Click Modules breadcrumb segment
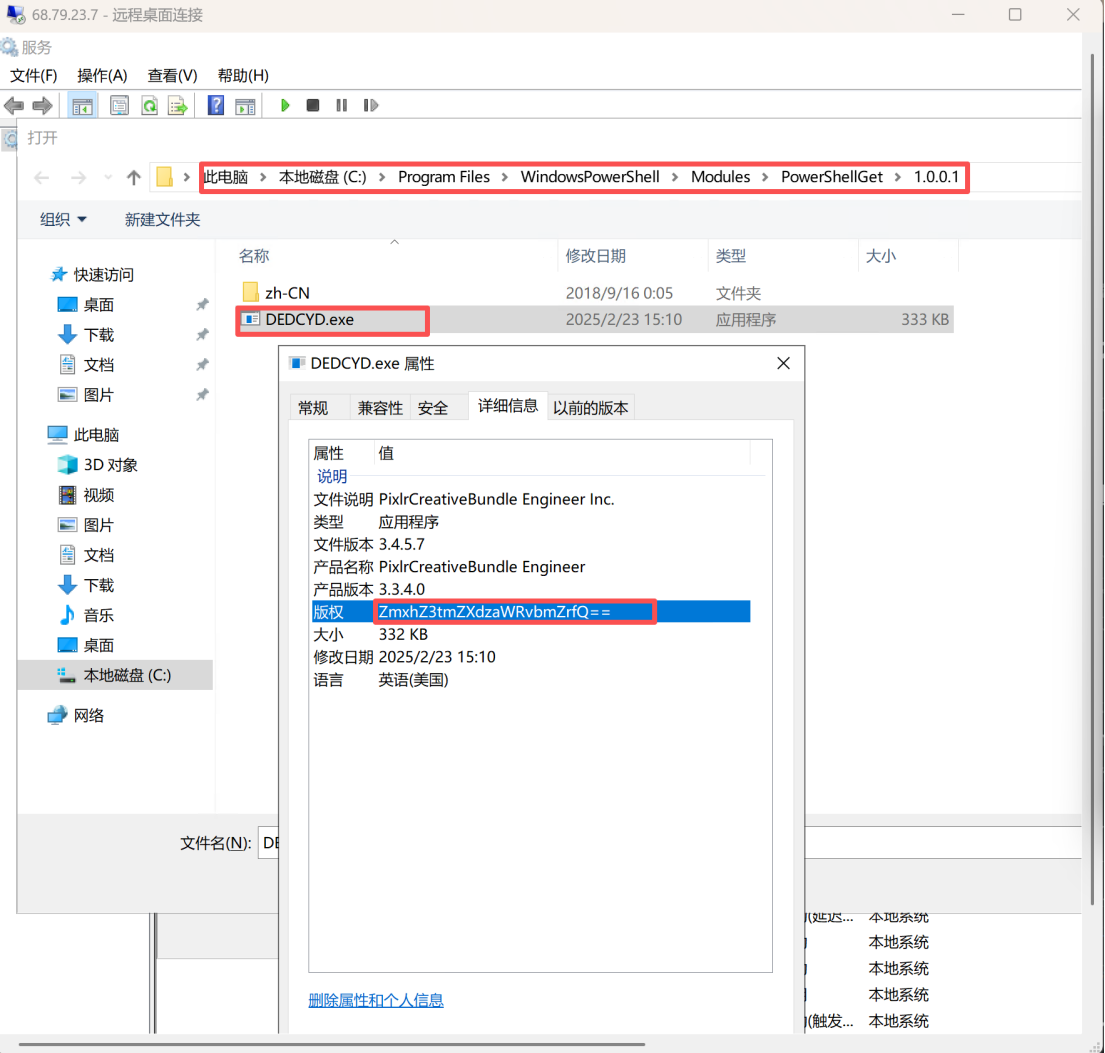This screenshot has height=1053, width=1105. (720, 177)
